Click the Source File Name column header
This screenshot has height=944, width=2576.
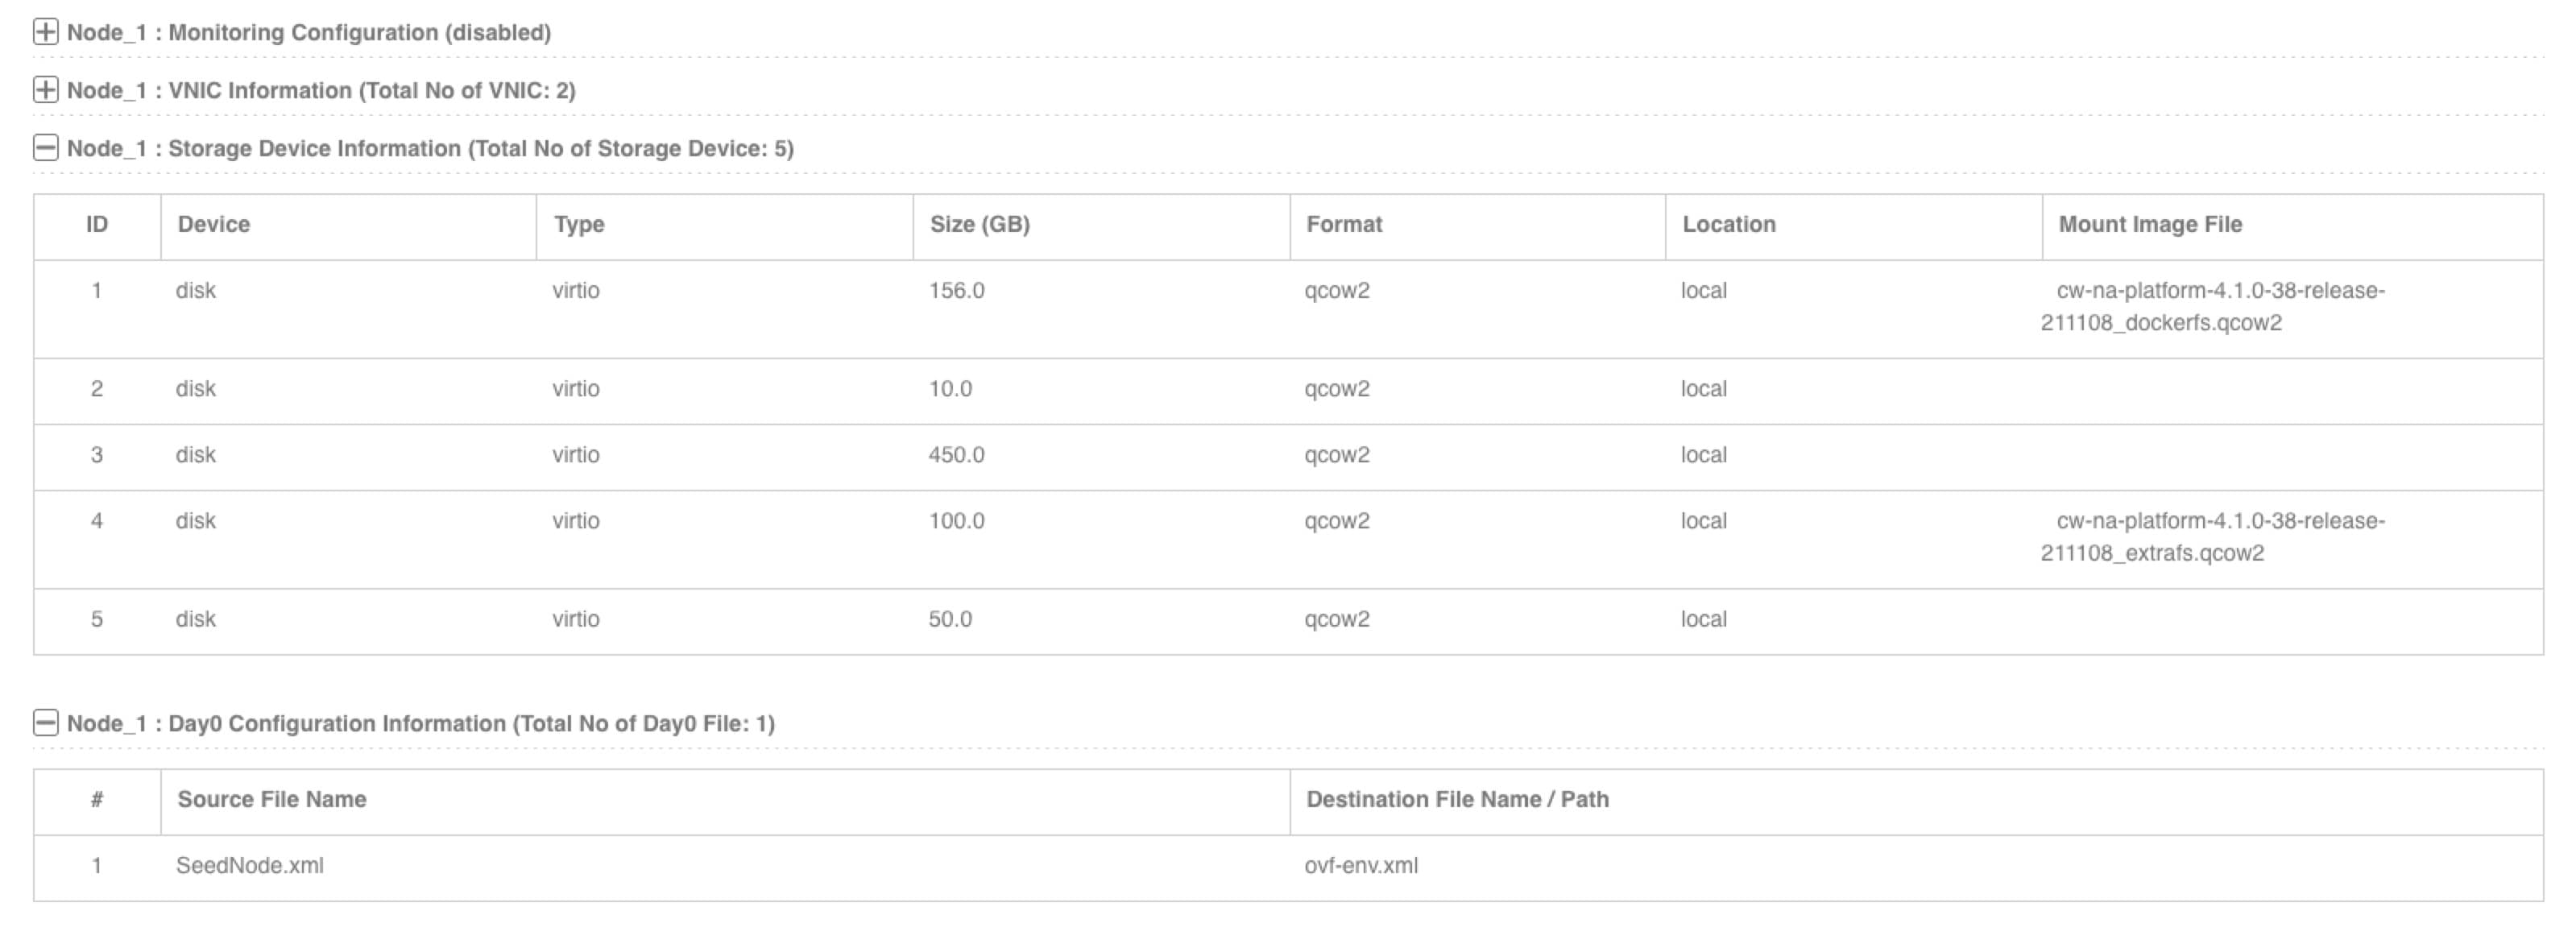click(x=272, y=799)
